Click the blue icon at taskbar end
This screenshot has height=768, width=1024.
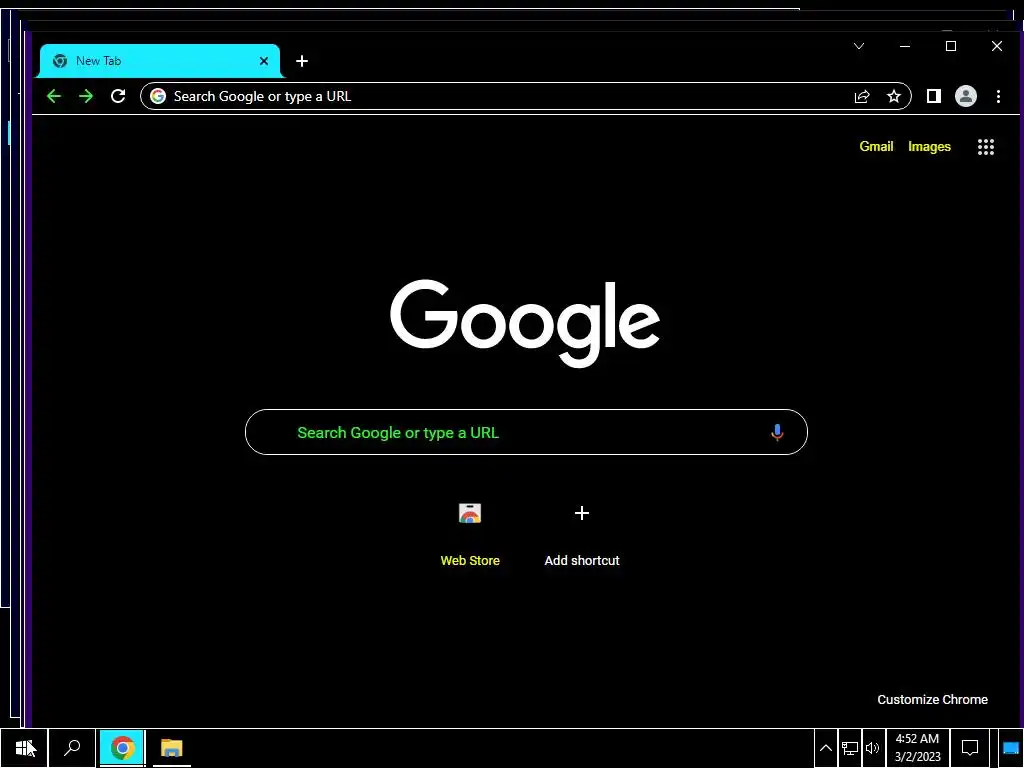click(x=1011, y=748)
